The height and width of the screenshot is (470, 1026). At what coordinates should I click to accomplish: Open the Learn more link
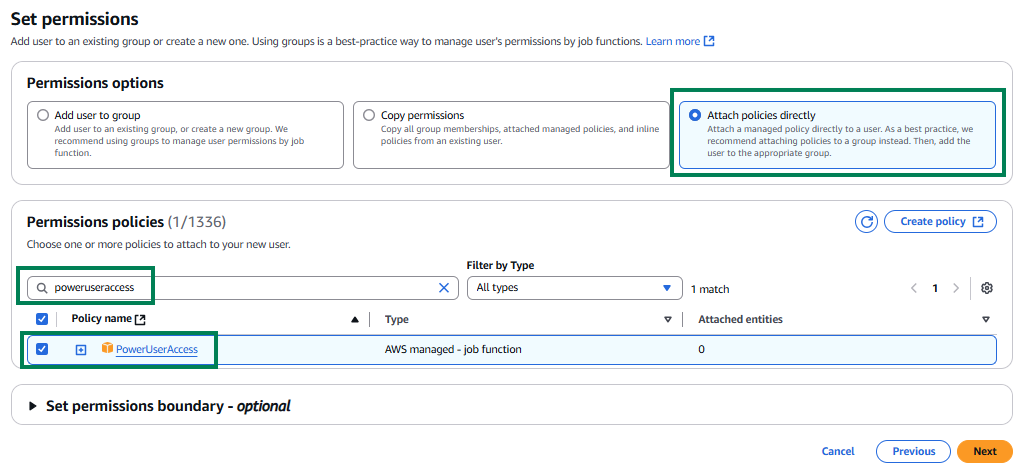680,41
